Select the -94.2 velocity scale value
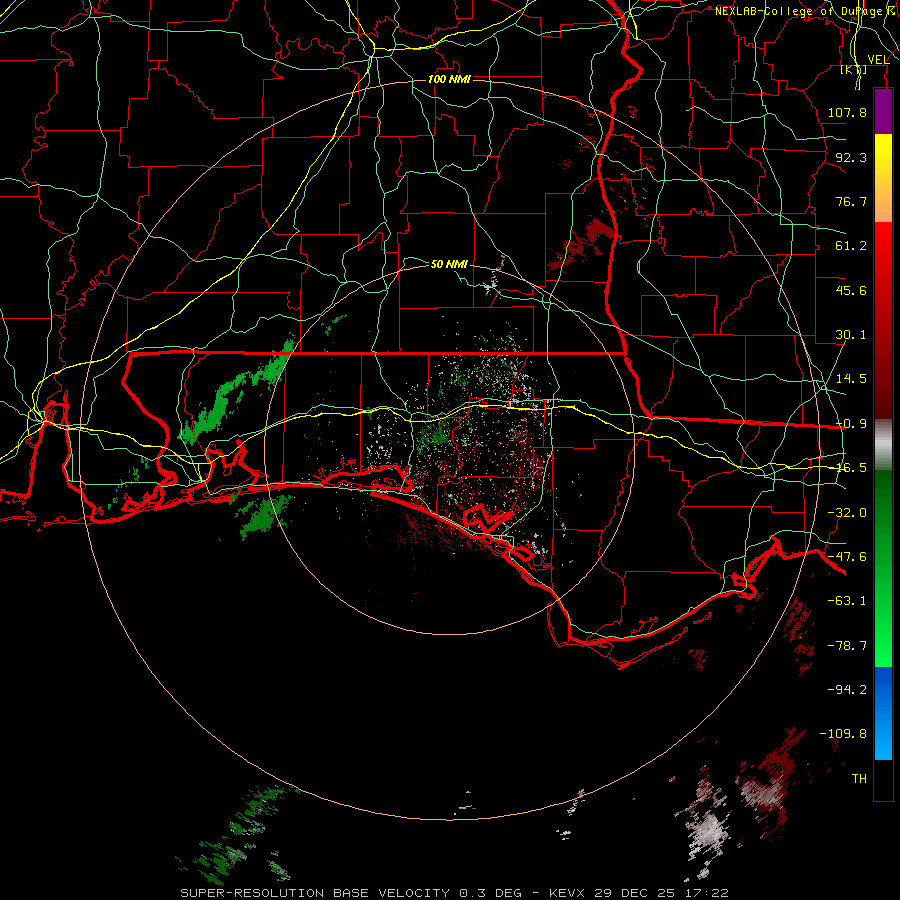Viewport: 900px width, 900px height. click(847, 689)
